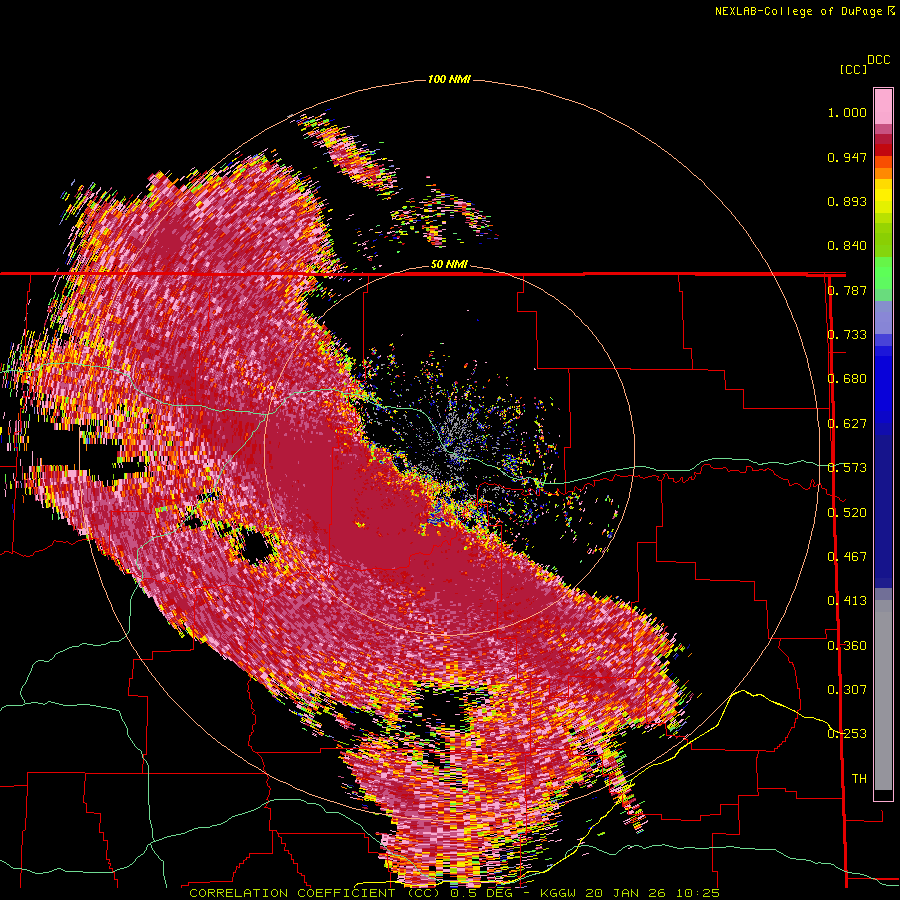Click the 0.733 color scale value
The width and height of the screenshot is (900, 900).
[x=847, y=335]
